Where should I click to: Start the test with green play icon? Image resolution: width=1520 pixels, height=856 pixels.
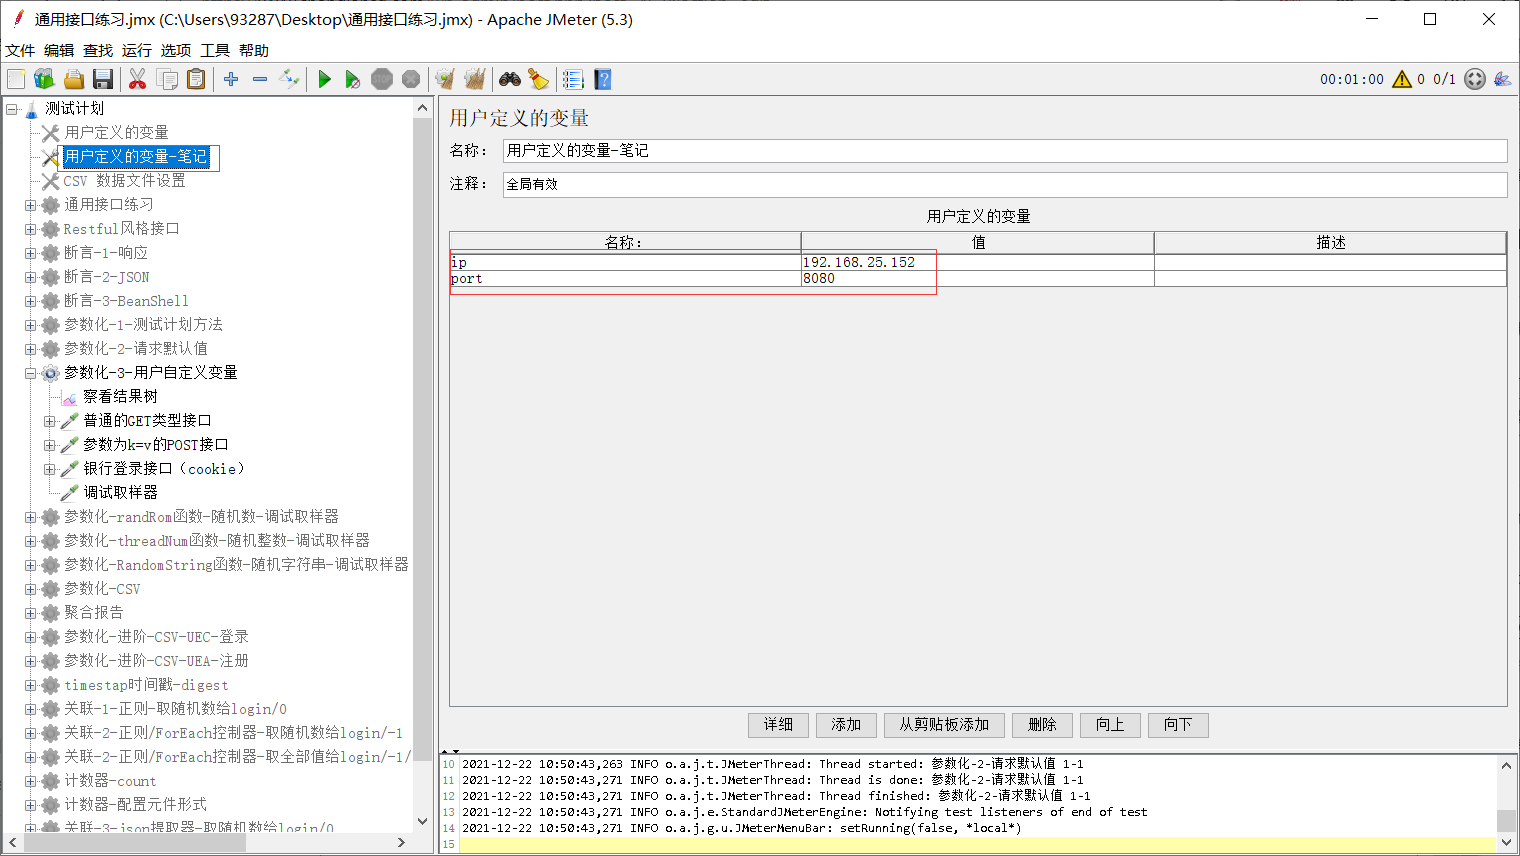point(324,79)
